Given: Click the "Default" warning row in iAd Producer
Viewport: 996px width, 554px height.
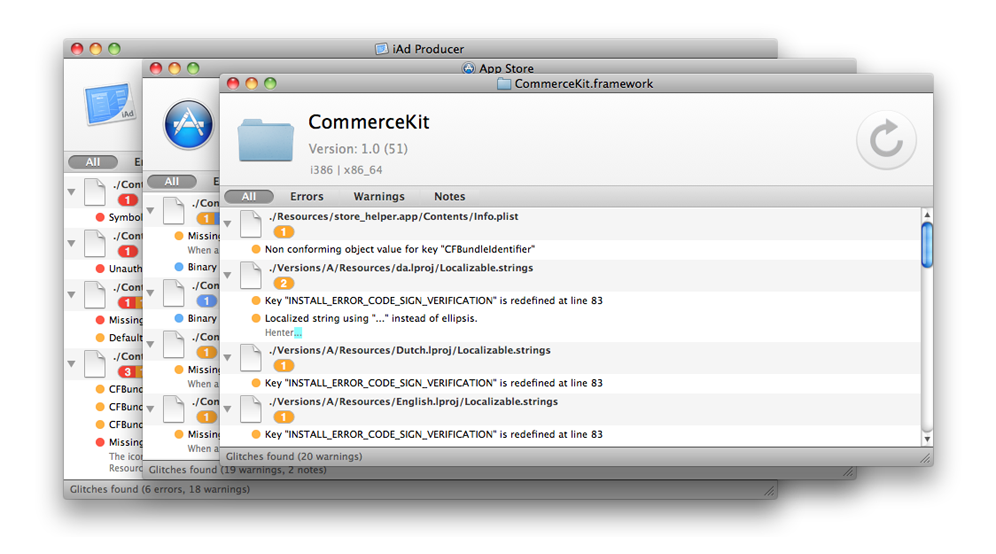Looking at the screenshot, I should (119, 337).
